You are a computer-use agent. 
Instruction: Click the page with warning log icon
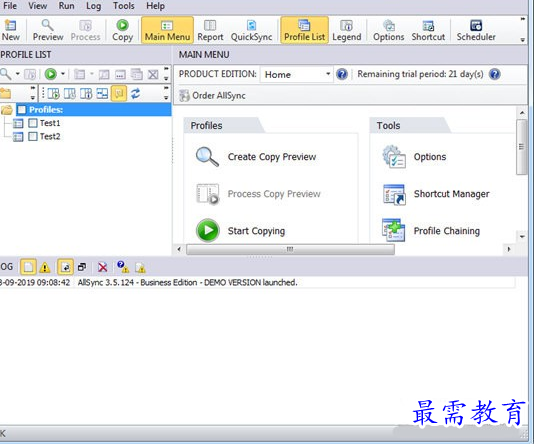coord(140,268)
